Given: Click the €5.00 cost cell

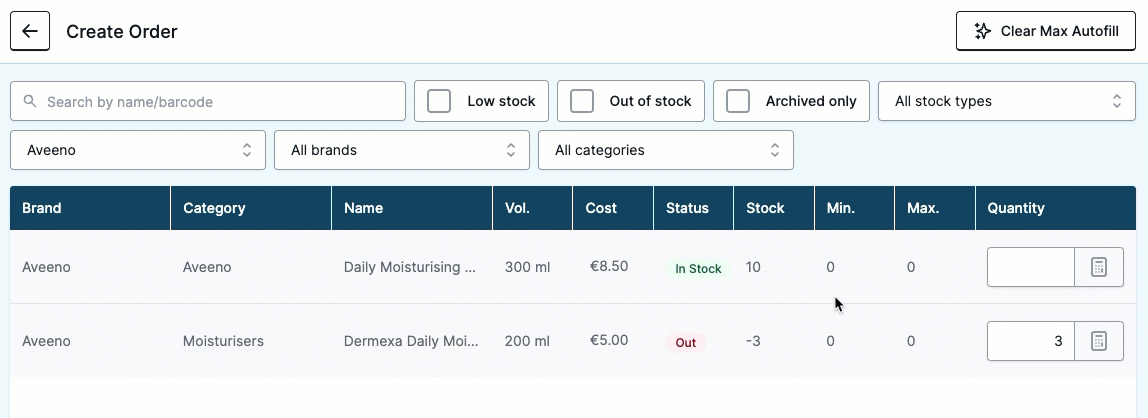Looking at the screenshot, I should (609, 340).
